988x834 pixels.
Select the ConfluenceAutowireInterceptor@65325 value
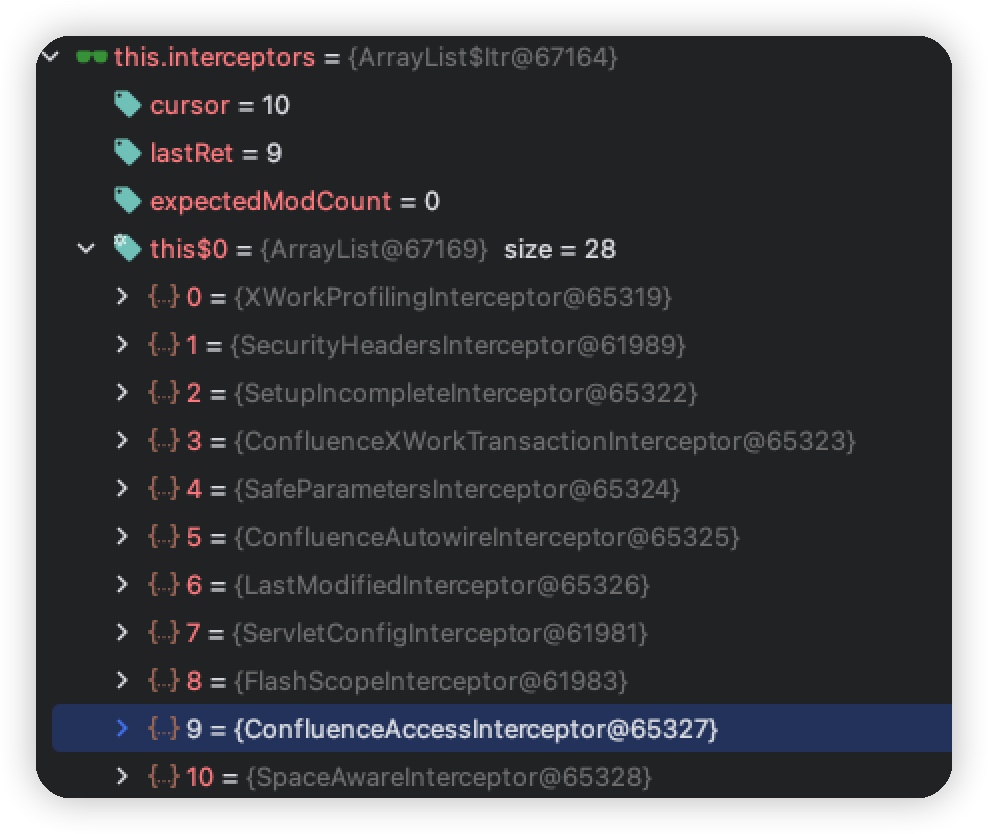(486, 537)
